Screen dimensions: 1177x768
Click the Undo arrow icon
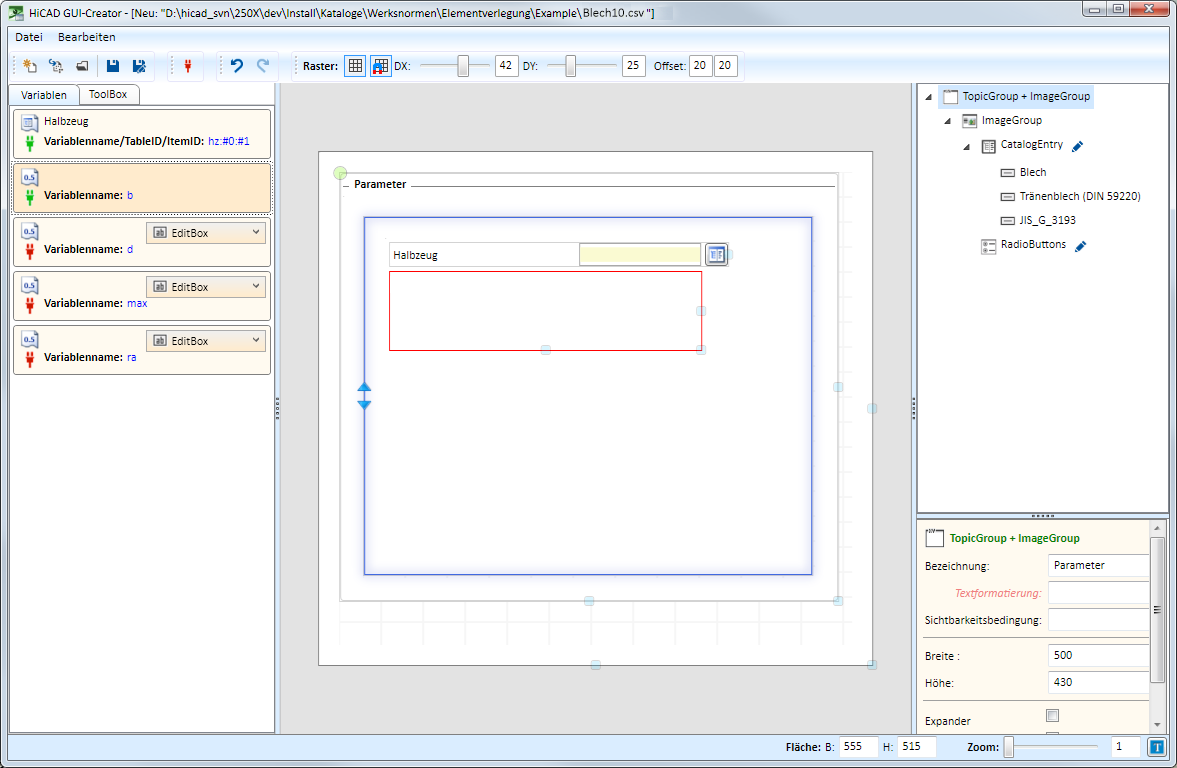(237, 66)
